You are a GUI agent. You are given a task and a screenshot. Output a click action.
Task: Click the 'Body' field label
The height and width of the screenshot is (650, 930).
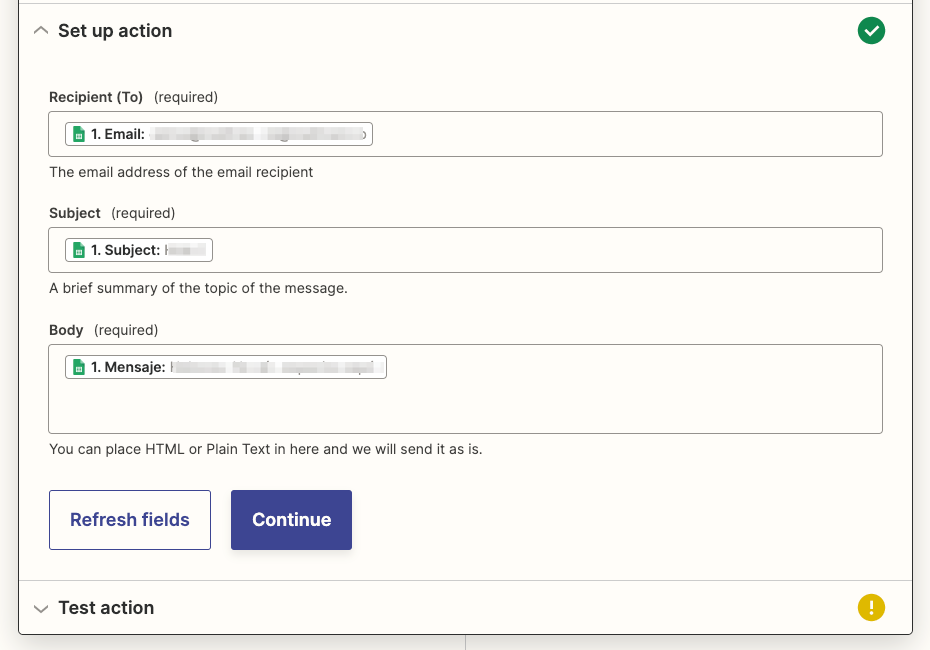click(67, 330)
